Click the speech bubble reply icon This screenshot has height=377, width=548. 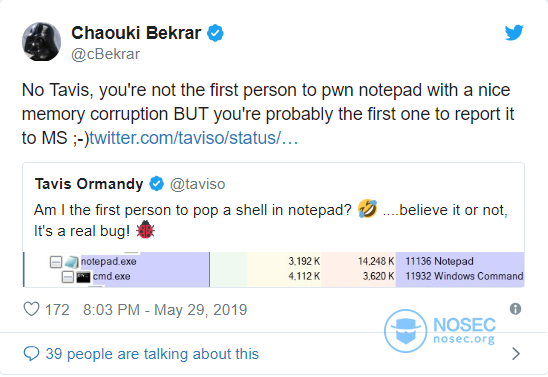coord(31,354)
